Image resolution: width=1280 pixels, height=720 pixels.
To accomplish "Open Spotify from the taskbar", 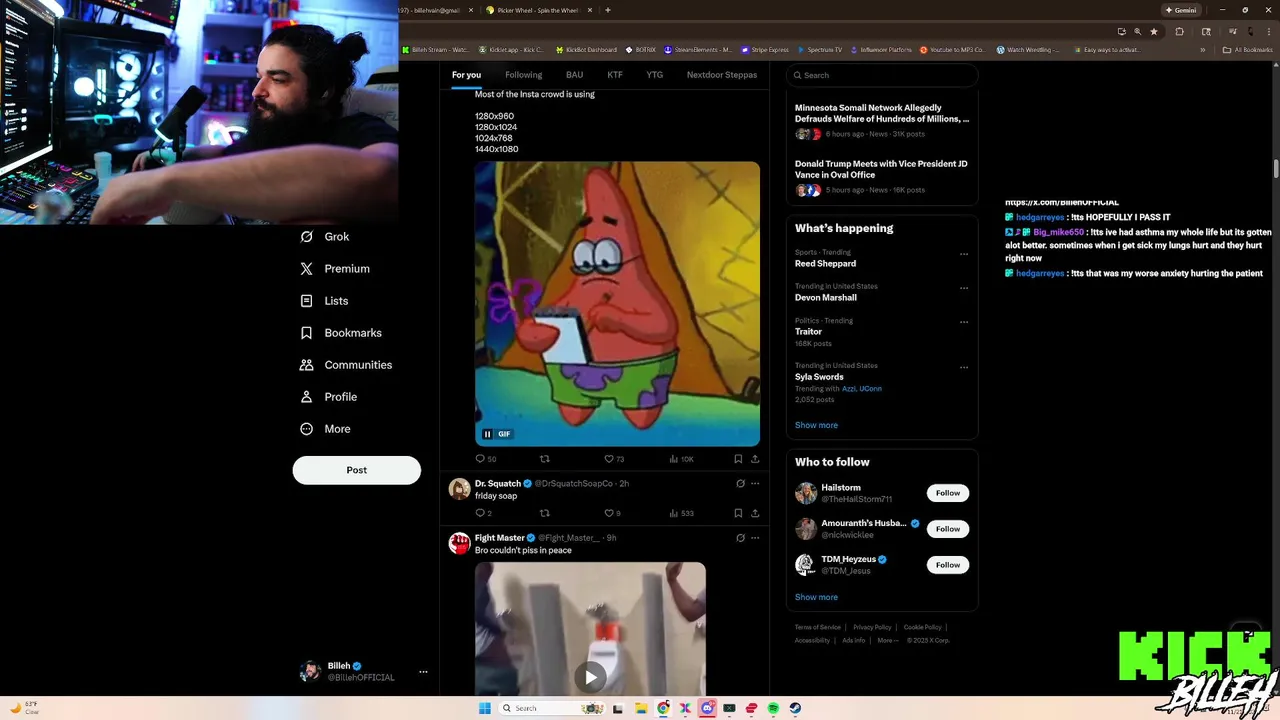I will (x=774, y=708).
